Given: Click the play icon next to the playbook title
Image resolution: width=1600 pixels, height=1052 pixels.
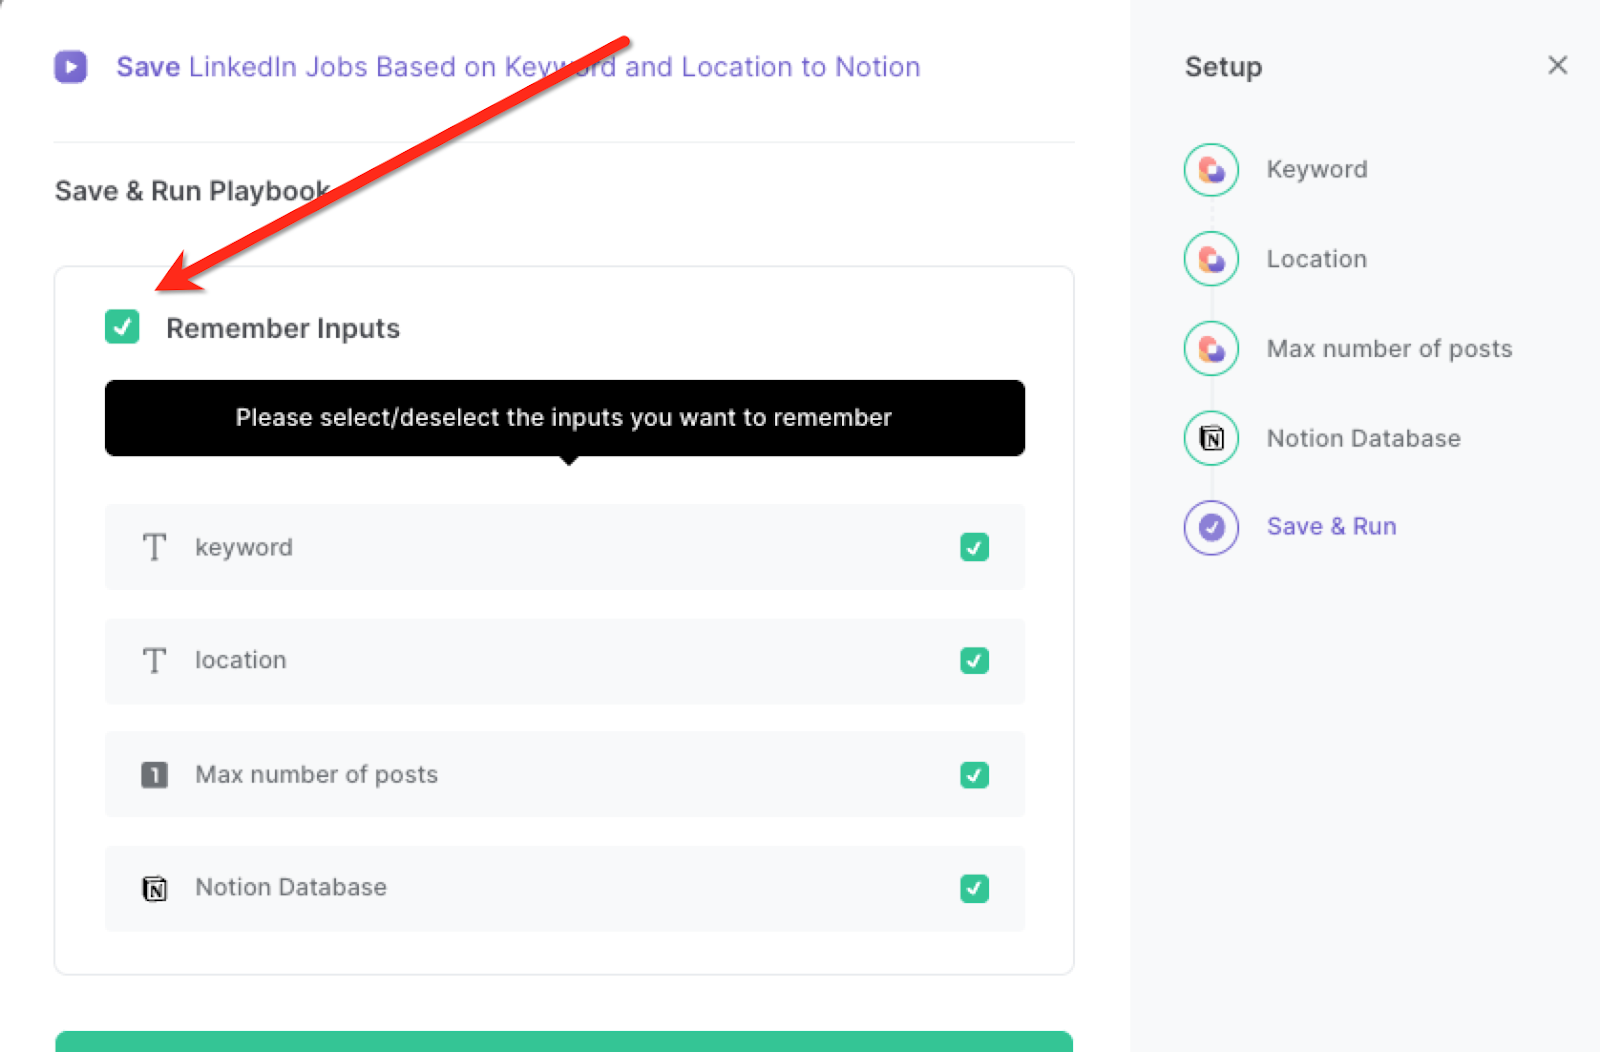Looking at the screenshot, I should (70, 66).
